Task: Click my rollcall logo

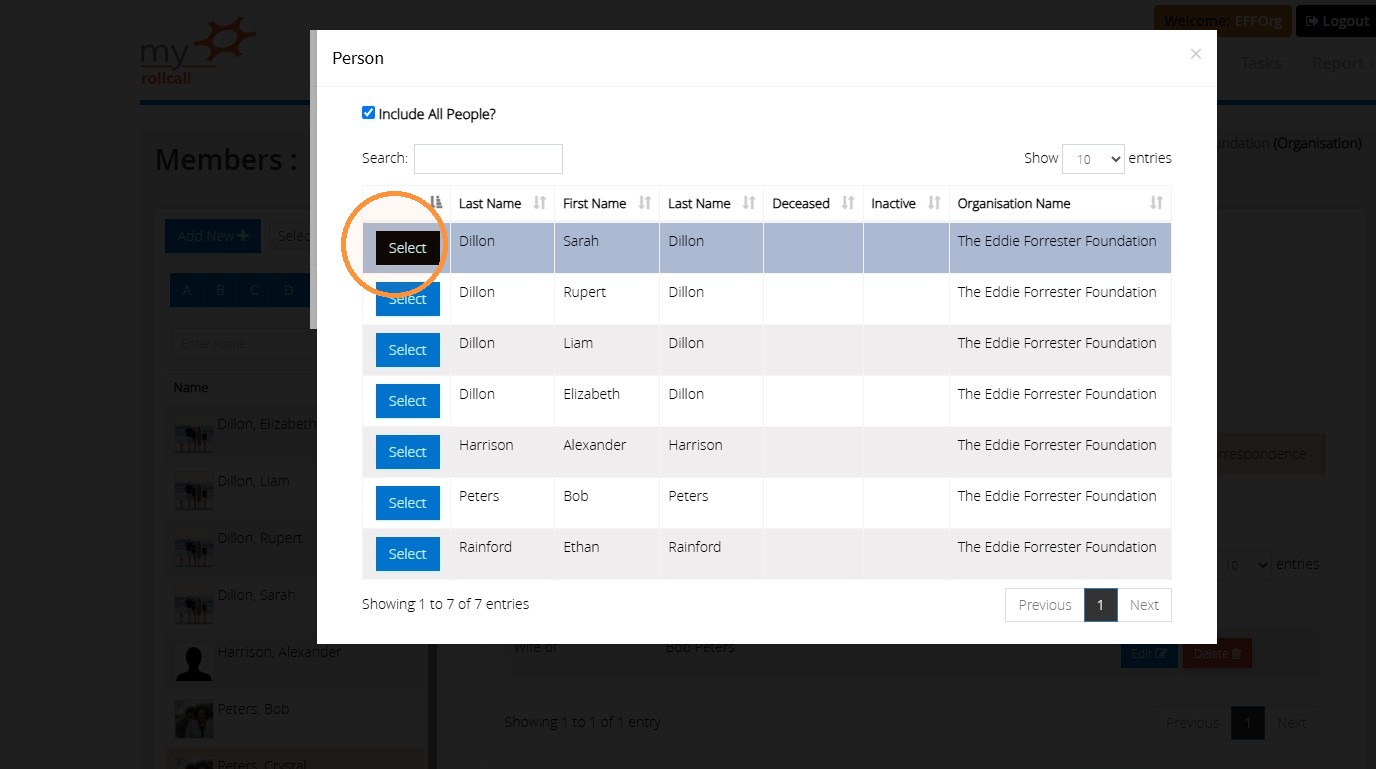Action: pos(198,50)
